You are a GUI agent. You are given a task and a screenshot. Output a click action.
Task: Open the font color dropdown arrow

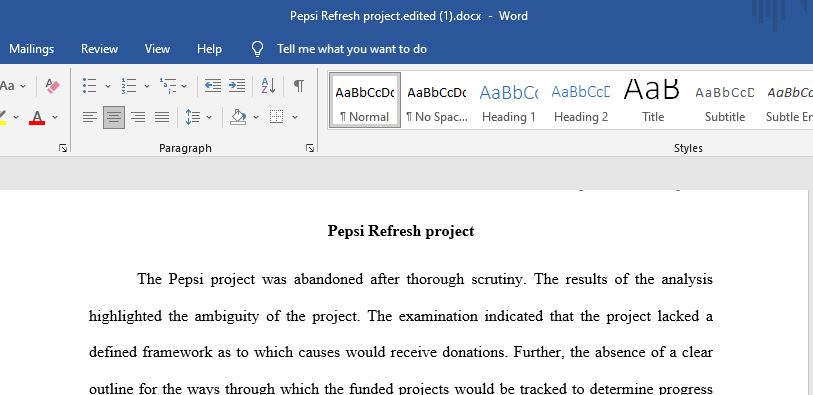coord(55,118)
